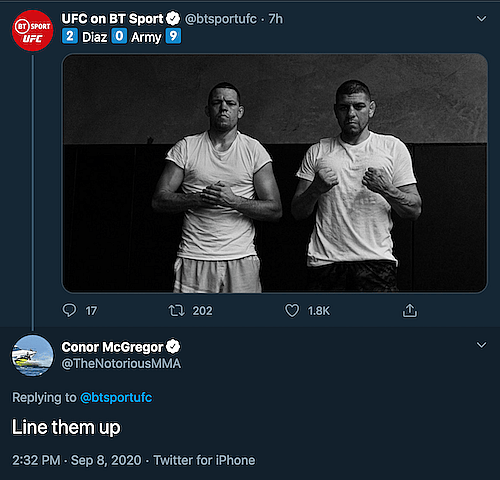Image resolution: width=500 pixels, height=480 pixels.
Task: Retweet the BT Sport UFC tweet
Action: pyautogui.click(x=176, y=311)
